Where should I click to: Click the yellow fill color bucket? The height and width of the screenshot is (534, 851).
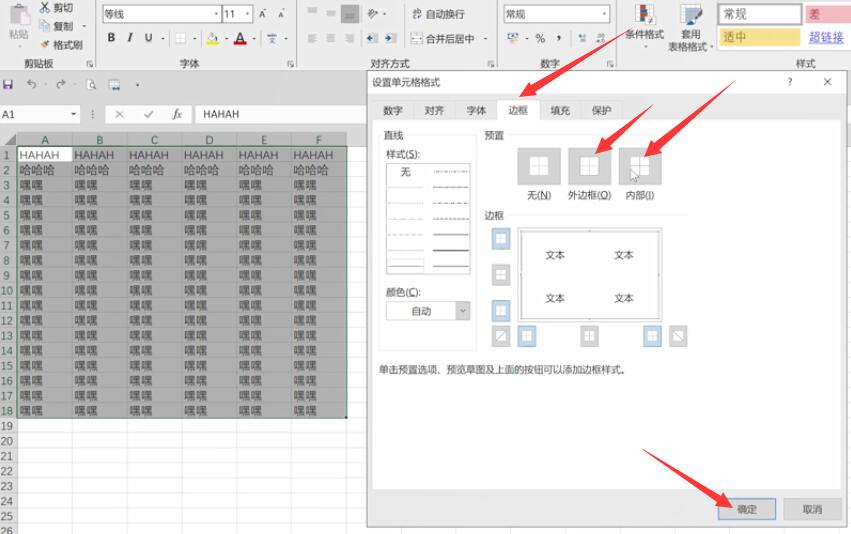coord(213,38)
